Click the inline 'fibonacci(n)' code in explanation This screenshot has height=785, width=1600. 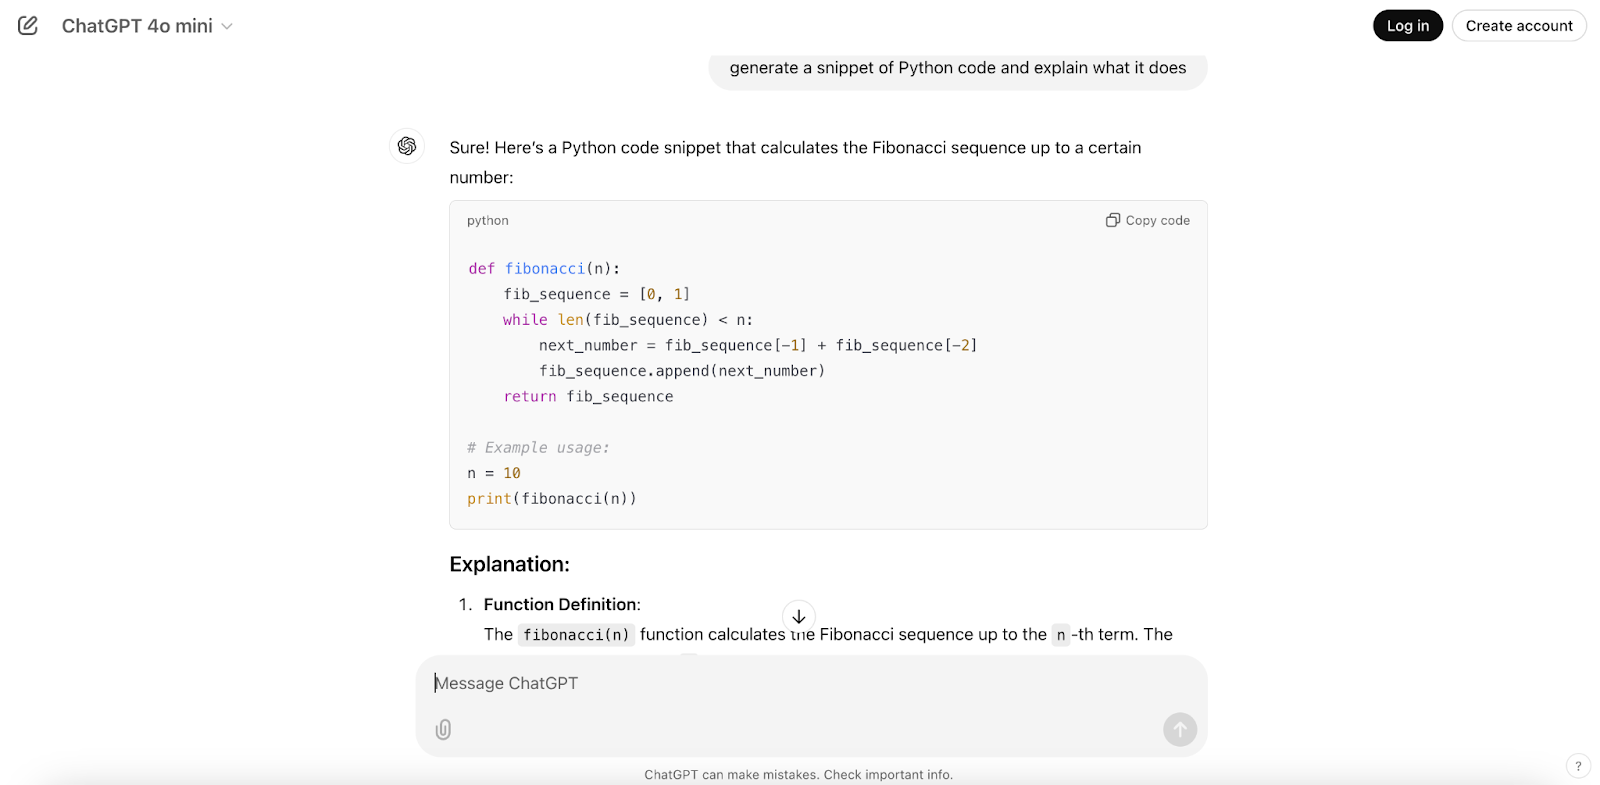point(576,635)
